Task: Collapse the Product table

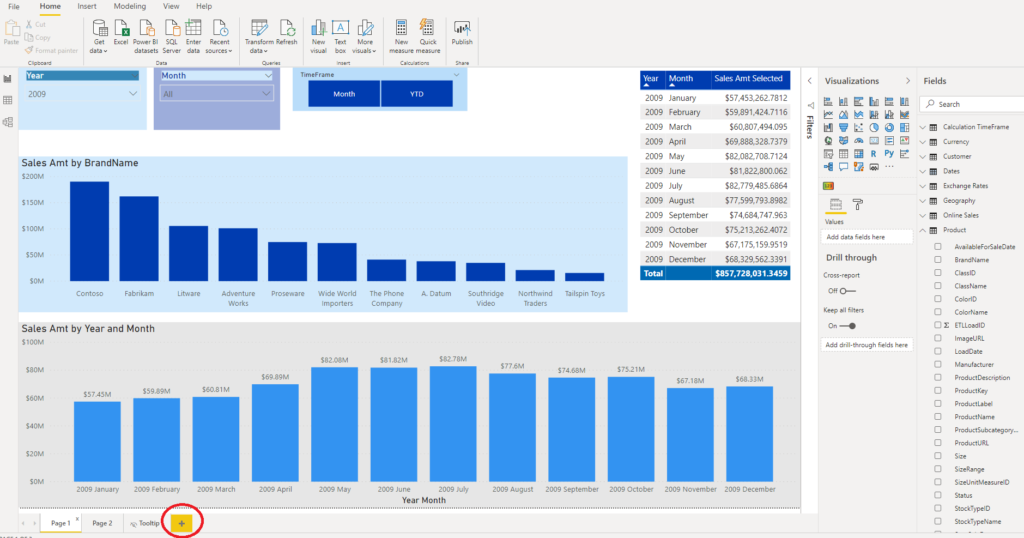Action: (x=923, y=230)
